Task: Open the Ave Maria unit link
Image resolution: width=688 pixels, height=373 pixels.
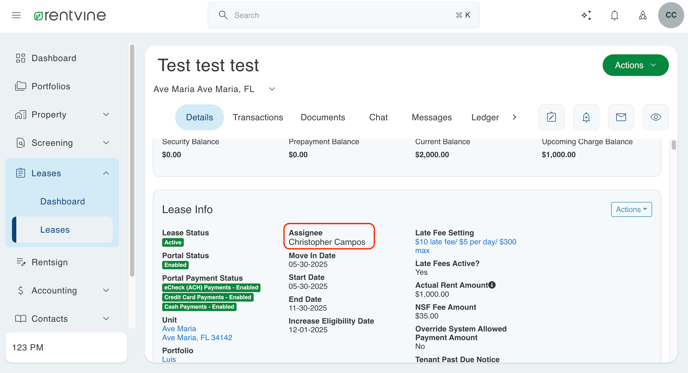Action: [x=179, y=329]
